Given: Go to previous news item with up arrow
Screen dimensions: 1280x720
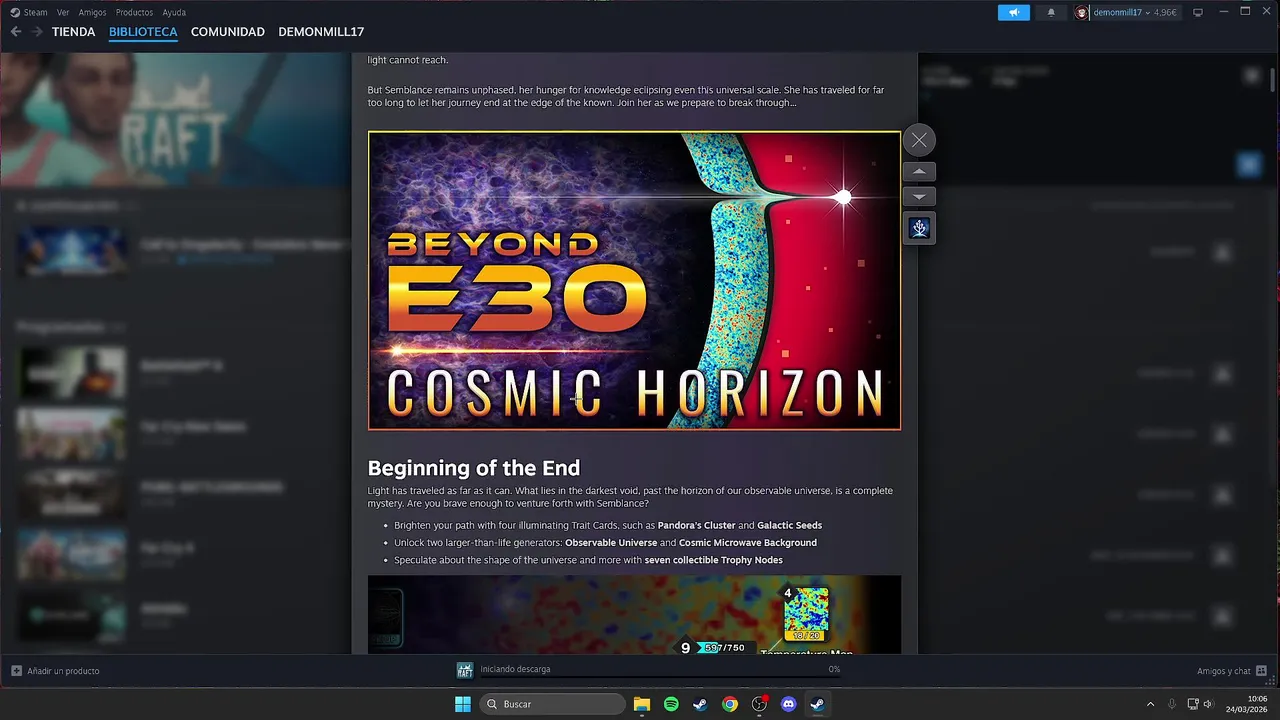Looking at the screenshot, I should click(x=919, y=171).
